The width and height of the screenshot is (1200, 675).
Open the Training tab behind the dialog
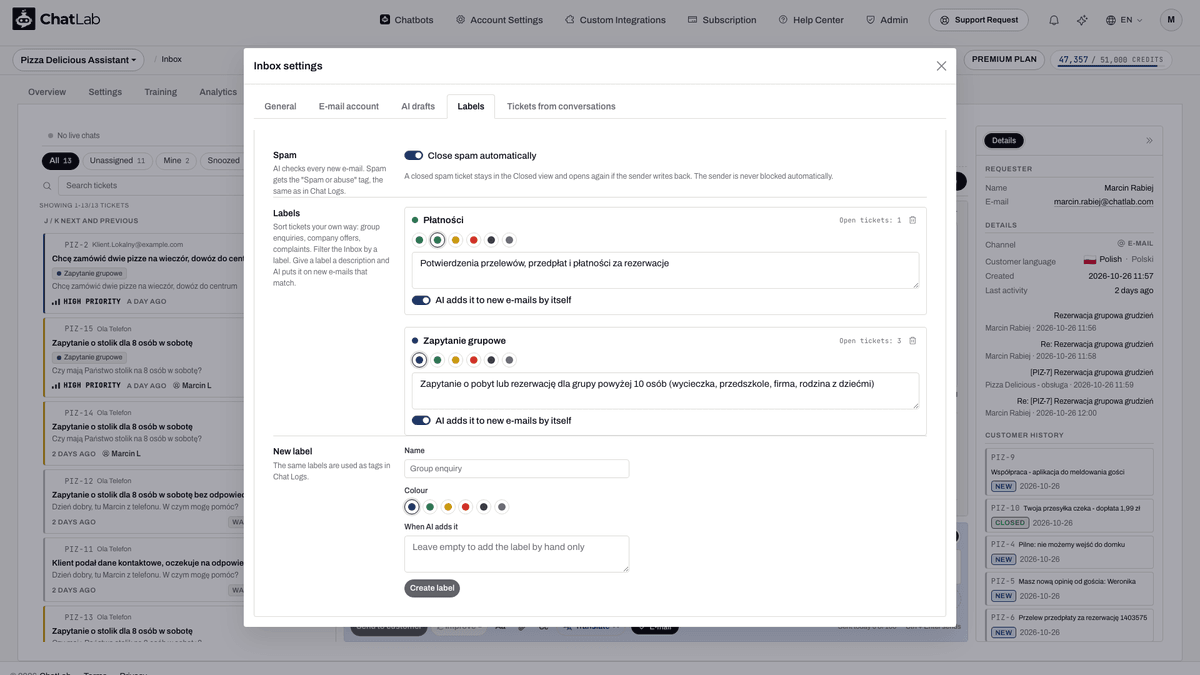coord(160,92)
